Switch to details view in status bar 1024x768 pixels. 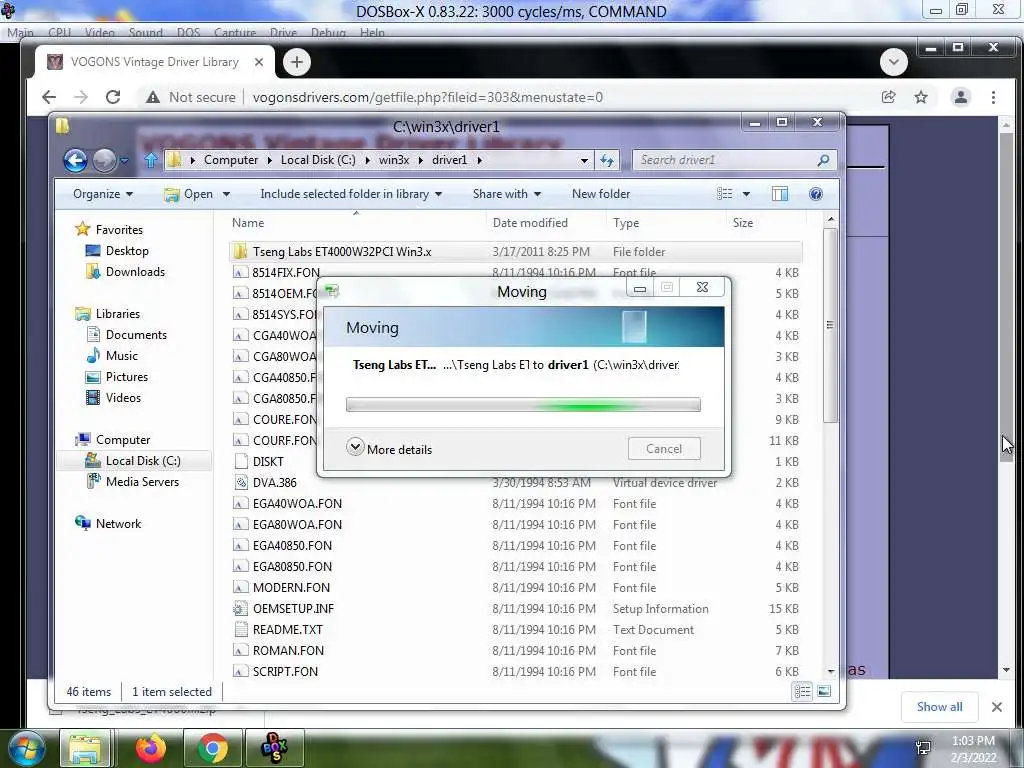[x=803, y=691]
